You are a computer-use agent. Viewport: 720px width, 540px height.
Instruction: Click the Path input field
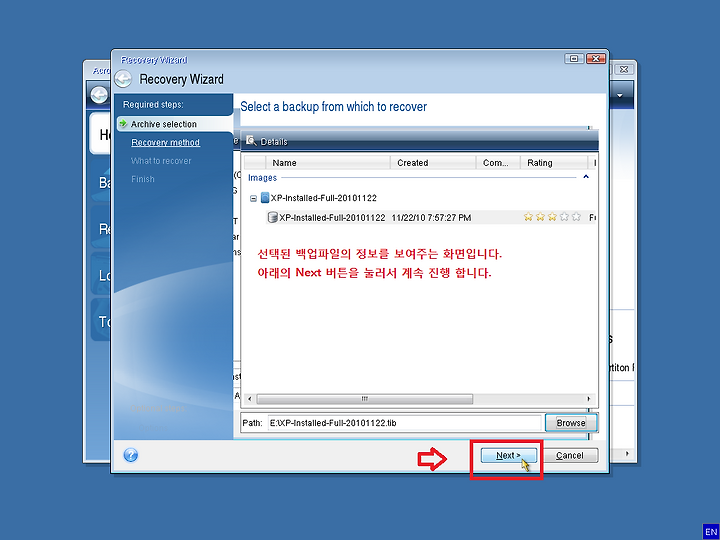pos(405,423)
